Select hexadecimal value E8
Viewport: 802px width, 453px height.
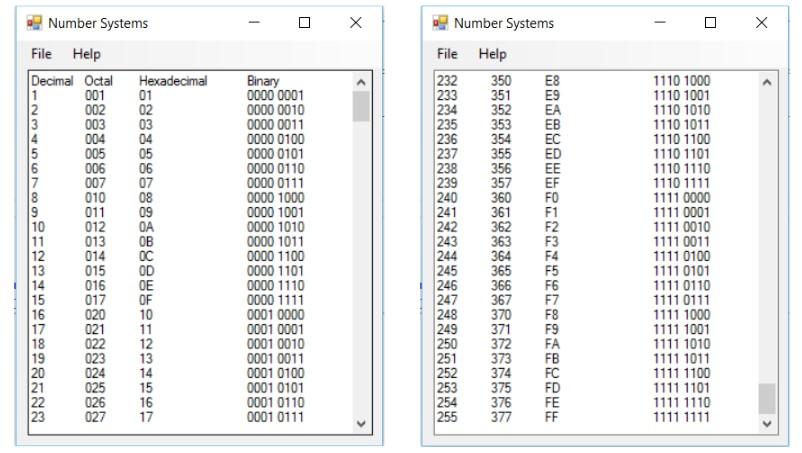coord(552,81)
